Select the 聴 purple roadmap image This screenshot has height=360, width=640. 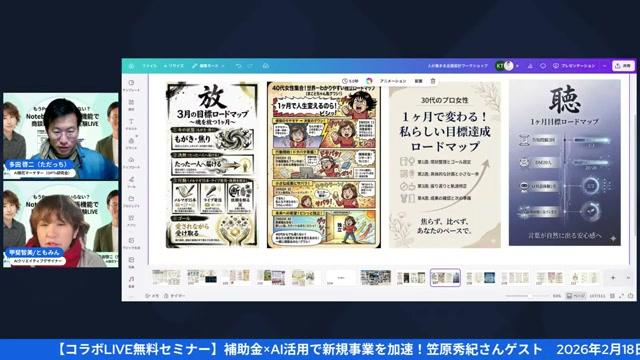click(x=565, y=162)
